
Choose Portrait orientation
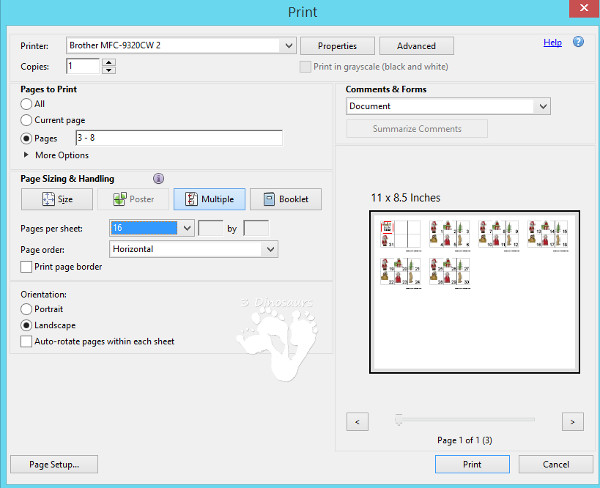27,310
